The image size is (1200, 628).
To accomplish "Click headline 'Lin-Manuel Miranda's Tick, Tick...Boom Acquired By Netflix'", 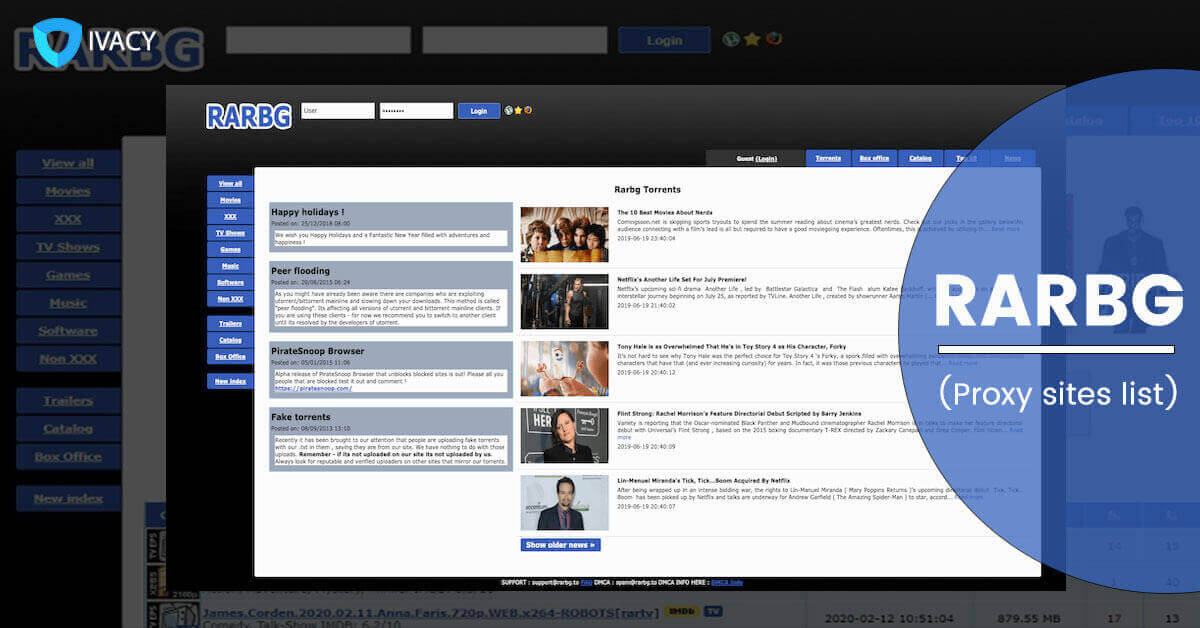I will tap(706, 480).
